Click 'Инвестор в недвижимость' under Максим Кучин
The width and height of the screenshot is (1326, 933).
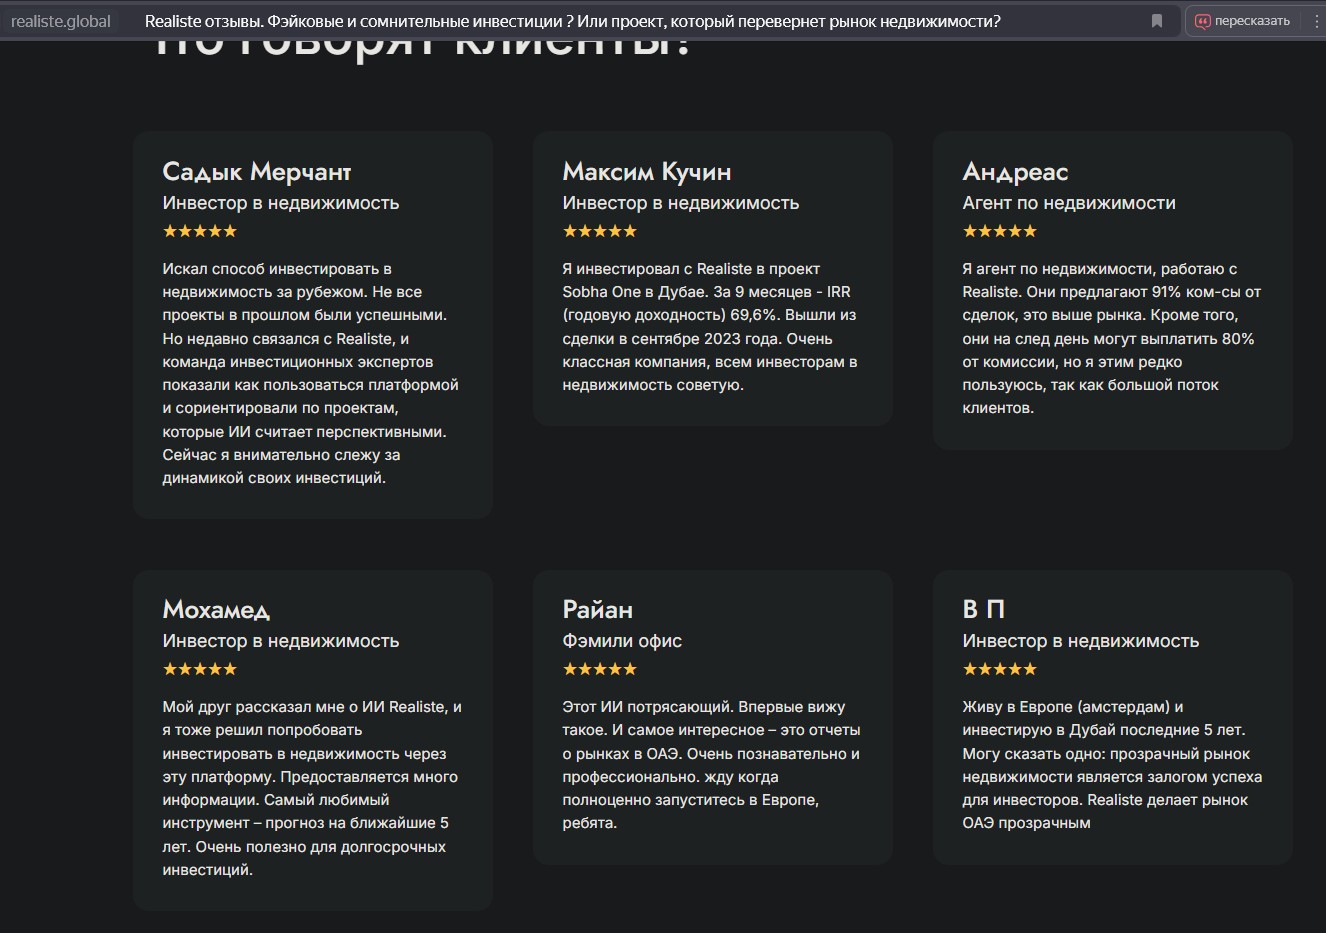[x=681, y=203]
